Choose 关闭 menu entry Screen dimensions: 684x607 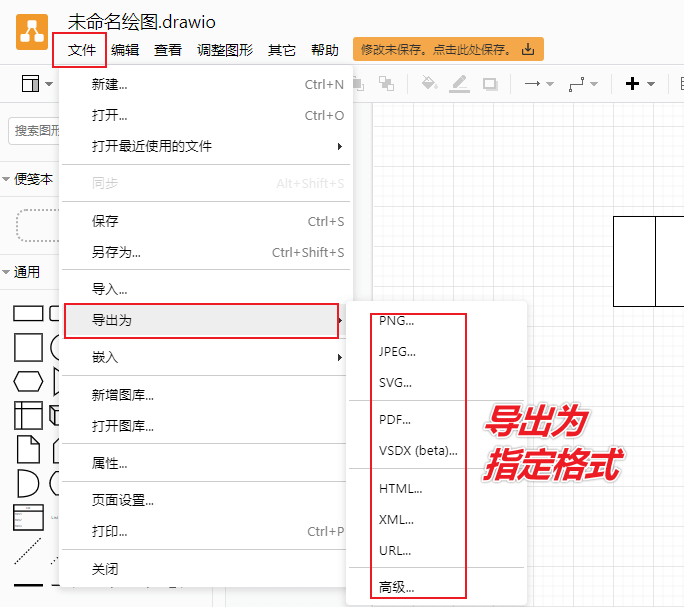click(206, 569)
